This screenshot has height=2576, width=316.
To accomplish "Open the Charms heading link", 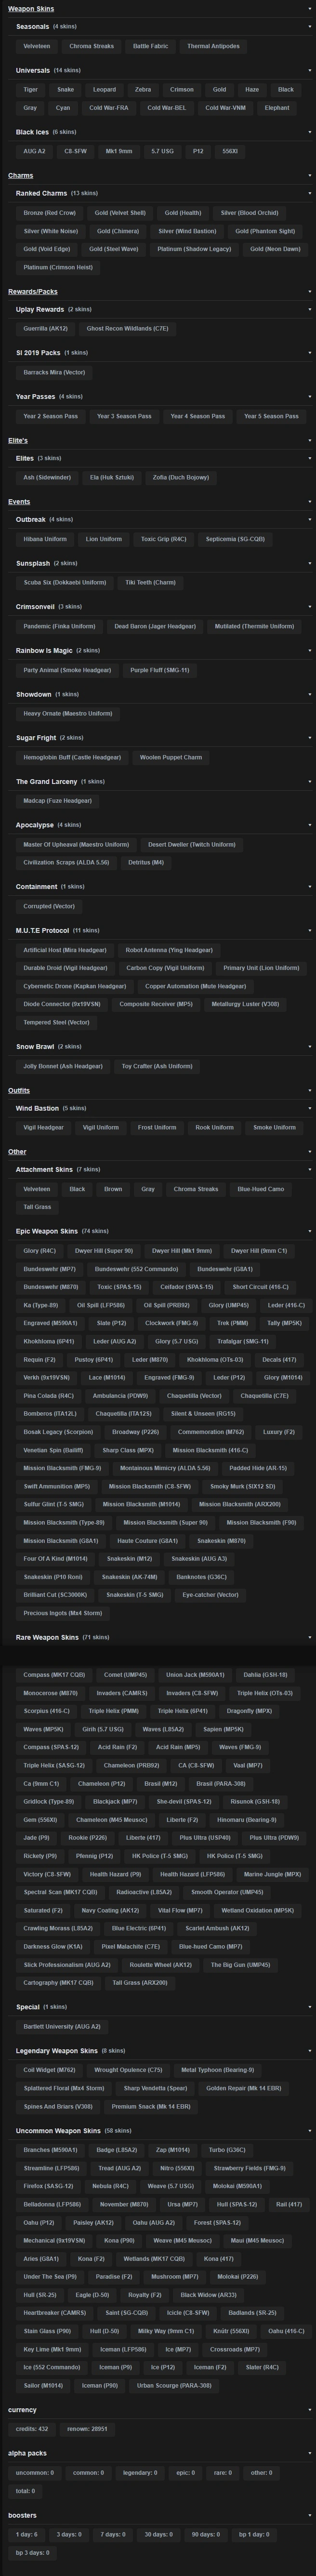I will [x=20, y=175].
